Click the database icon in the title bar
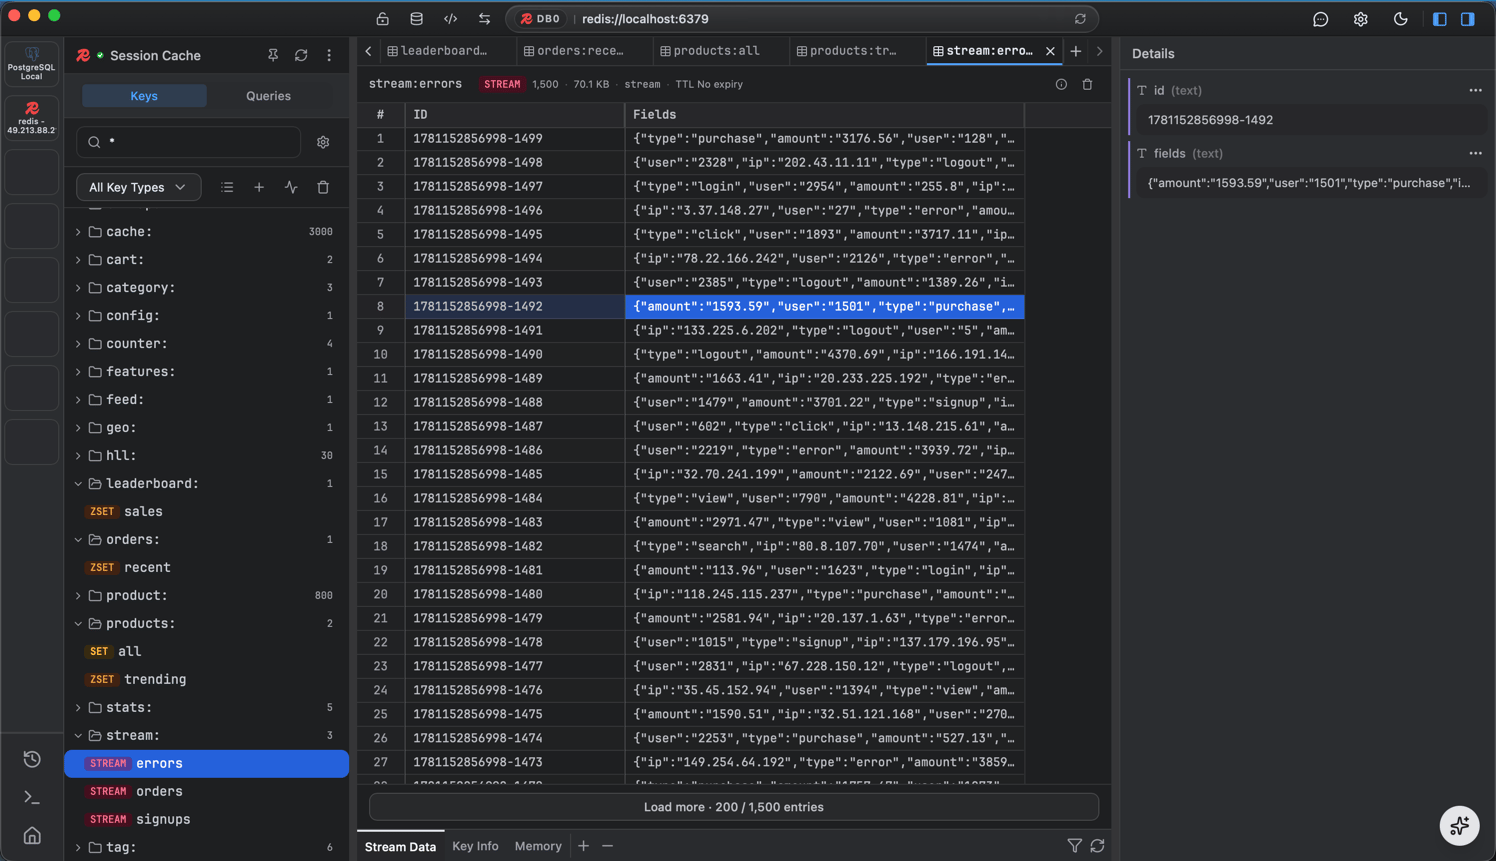The width and height of the screenshot is (1496, 861). tap(417, 19)
